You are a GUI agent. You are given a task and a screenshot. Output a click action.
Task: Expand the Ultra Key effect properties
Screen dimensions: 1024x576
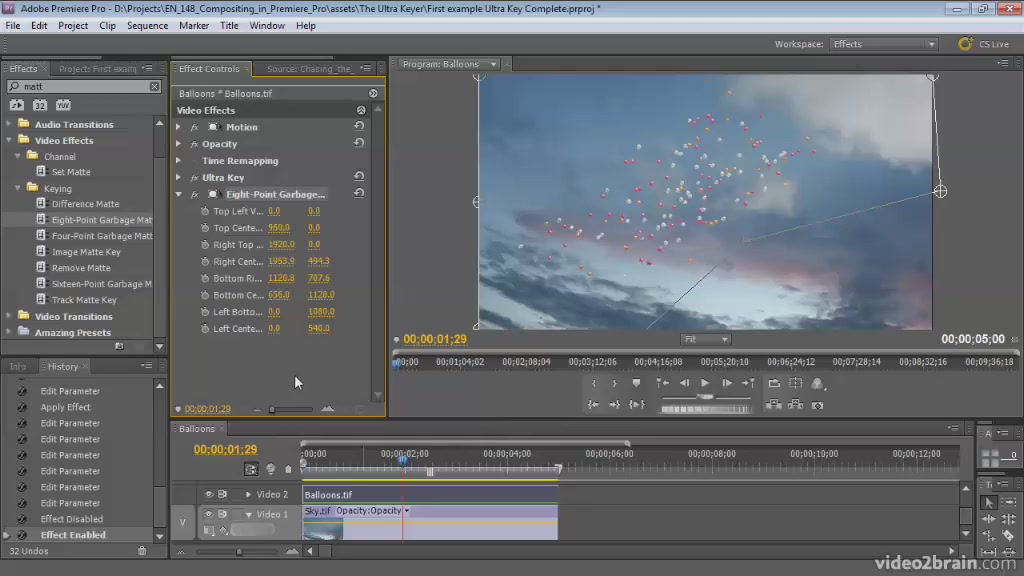178,177
